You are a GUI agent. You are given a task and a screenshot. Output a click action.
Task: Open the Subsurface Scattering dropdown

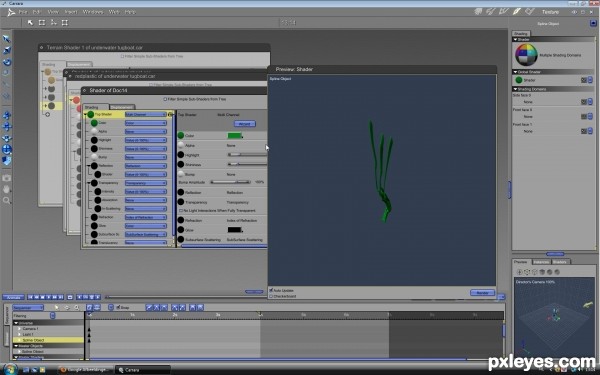pyautogui.click(x=145, y=234)
